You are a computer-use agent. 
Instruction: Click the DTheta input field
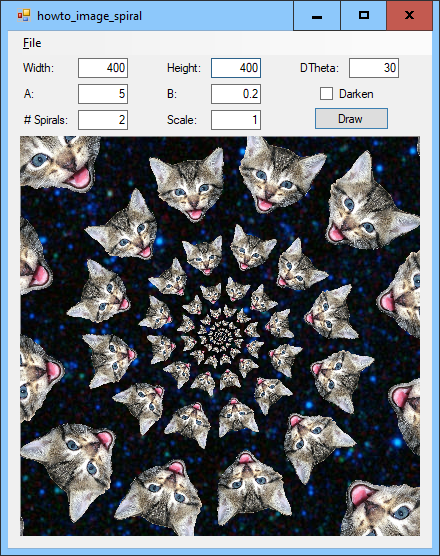click(x=374, y=68)
